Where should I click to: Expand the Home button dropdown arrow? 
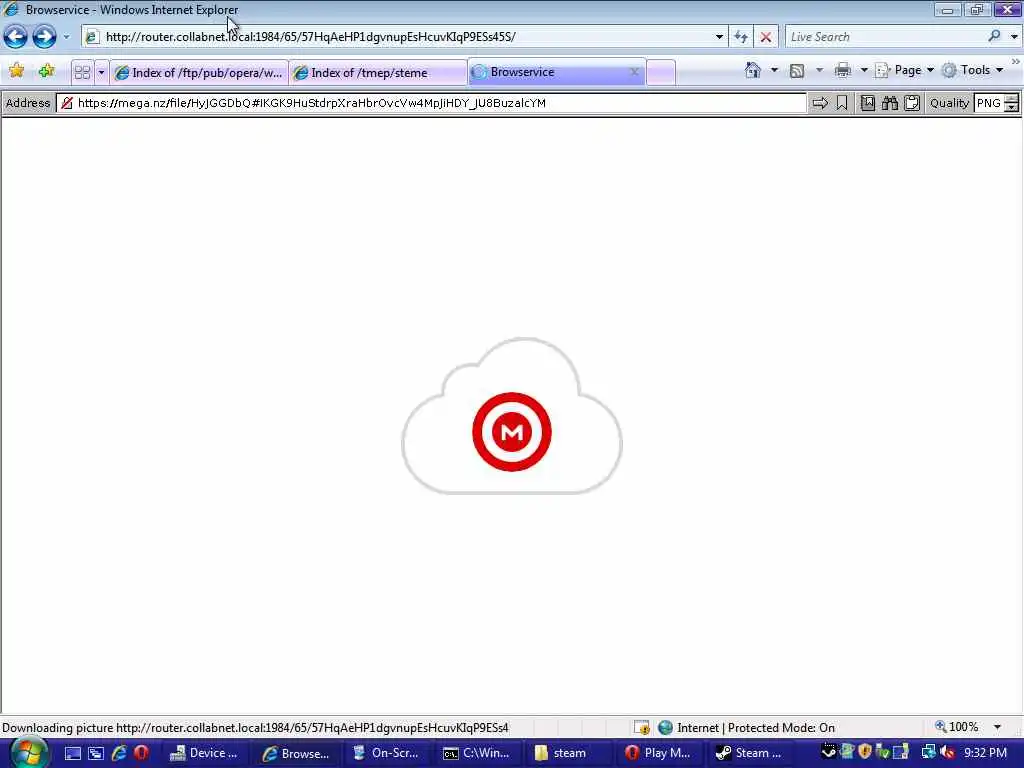pyautogui.click(x=775, y=70)
